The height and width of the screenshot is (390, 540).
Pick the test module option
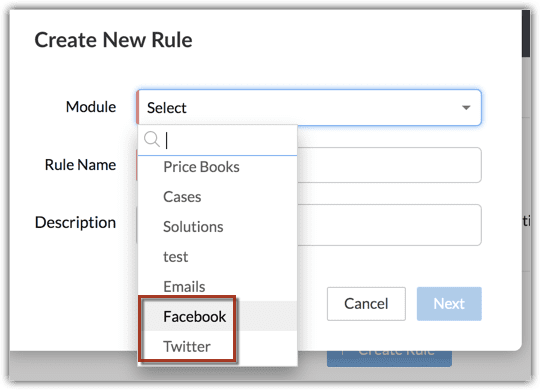point(217,257)
